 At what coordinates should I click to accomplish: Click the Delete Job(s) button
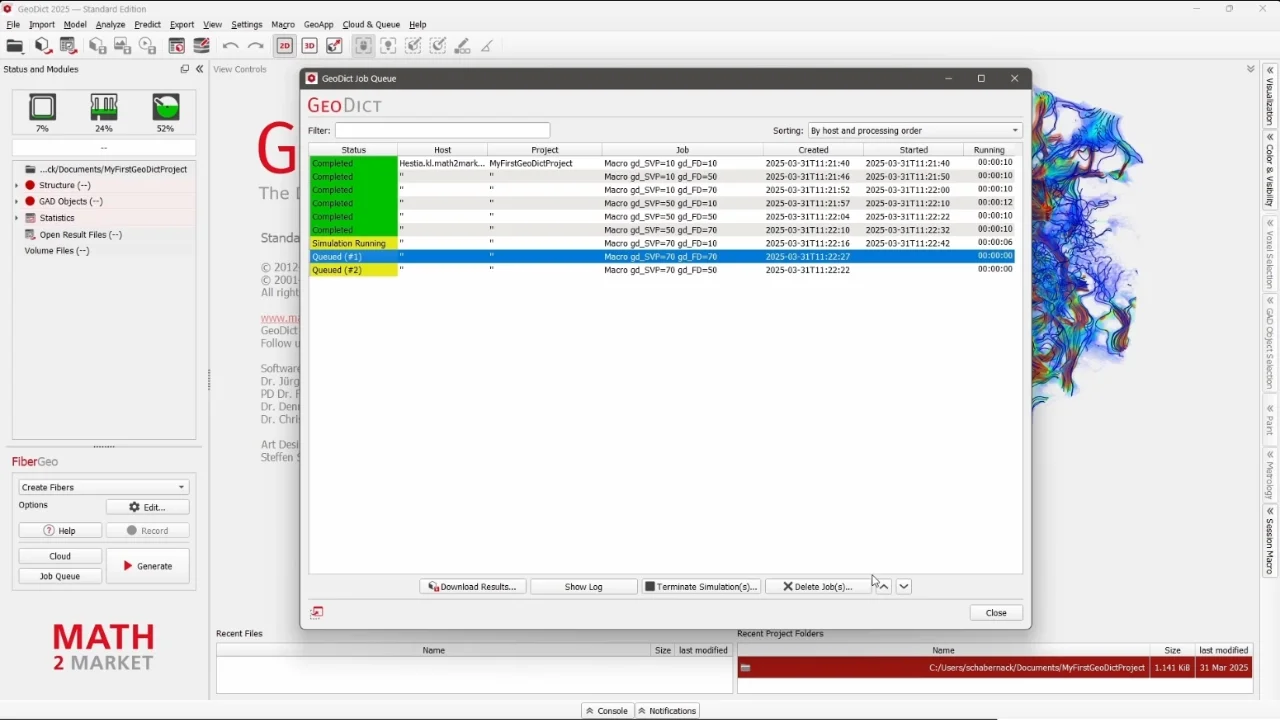tap(817, 587)
